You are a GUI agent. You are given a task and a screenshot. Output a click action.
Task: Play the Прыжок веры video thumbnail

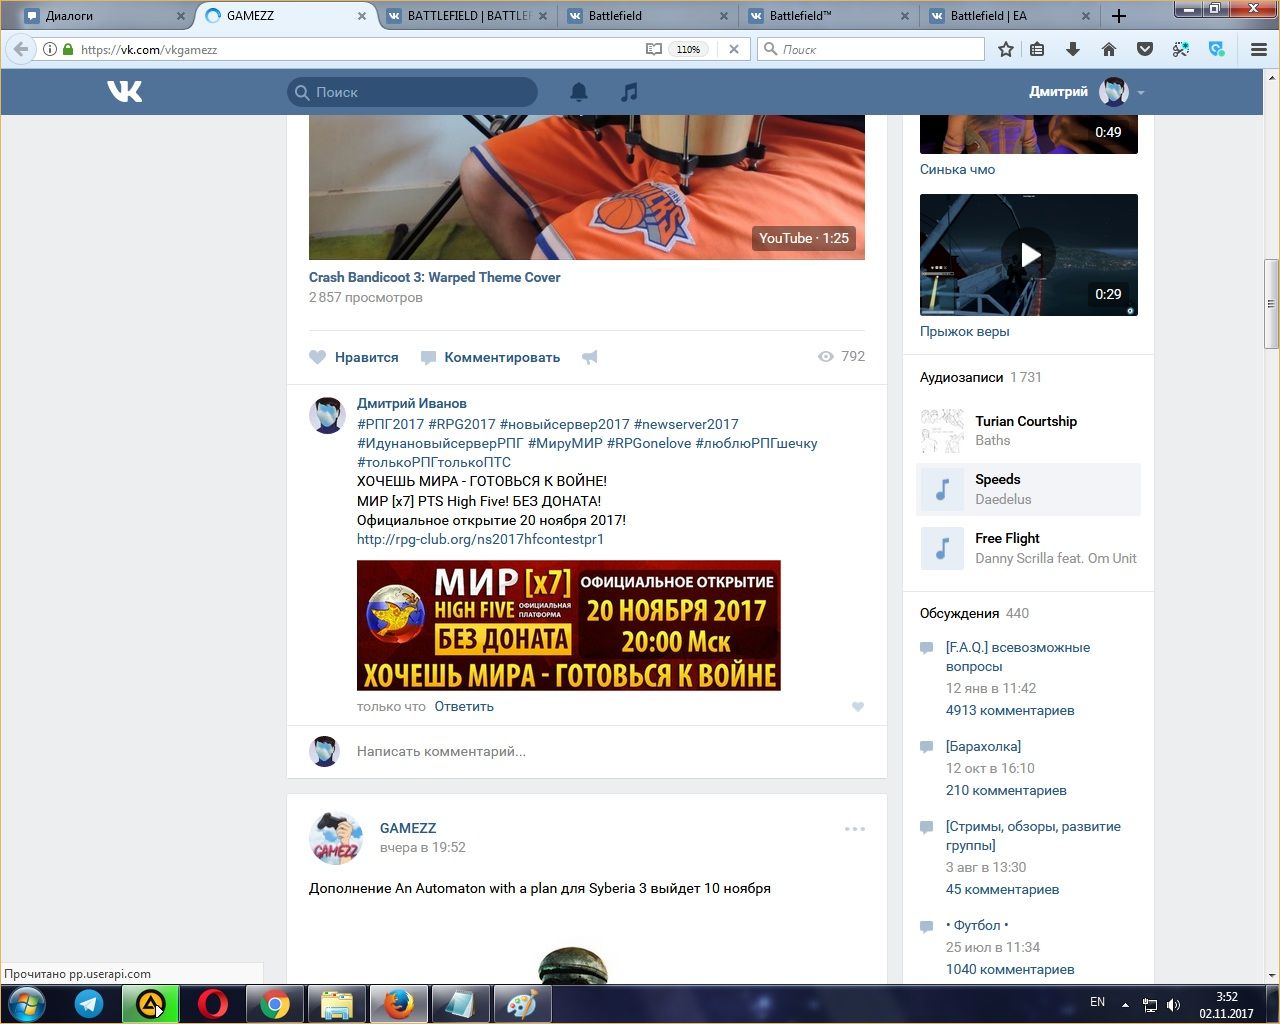(1029, 255)
